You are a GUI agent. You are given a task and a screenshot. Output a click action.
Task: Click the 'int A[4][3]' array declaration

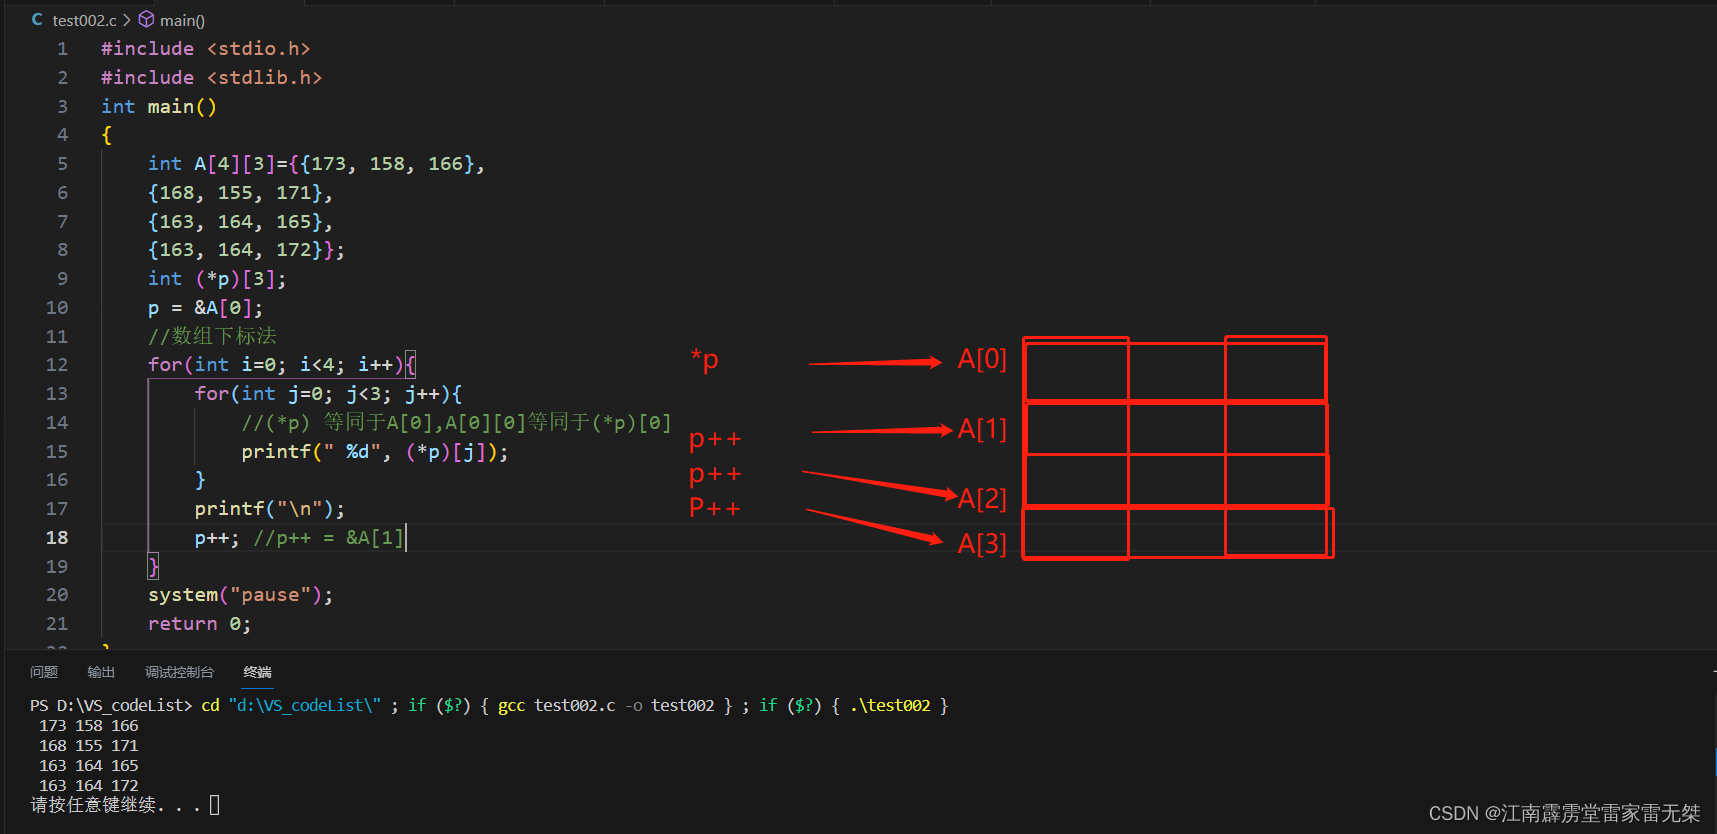click(x=316, y=164)
